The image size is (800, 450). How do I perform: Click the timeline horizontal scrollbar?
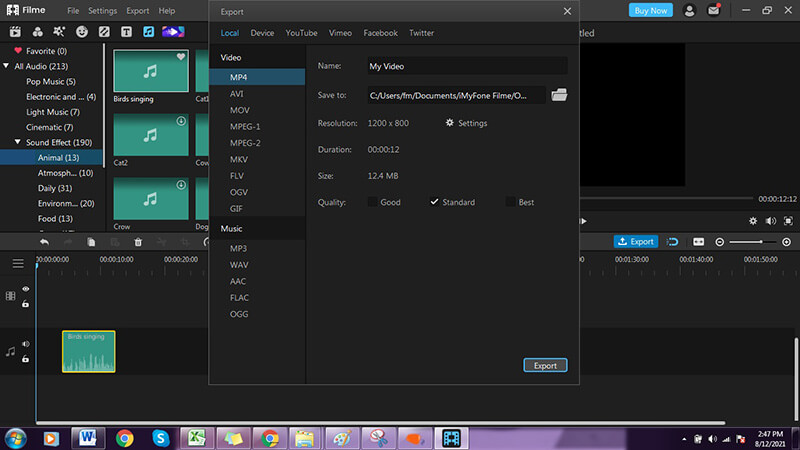381,422
